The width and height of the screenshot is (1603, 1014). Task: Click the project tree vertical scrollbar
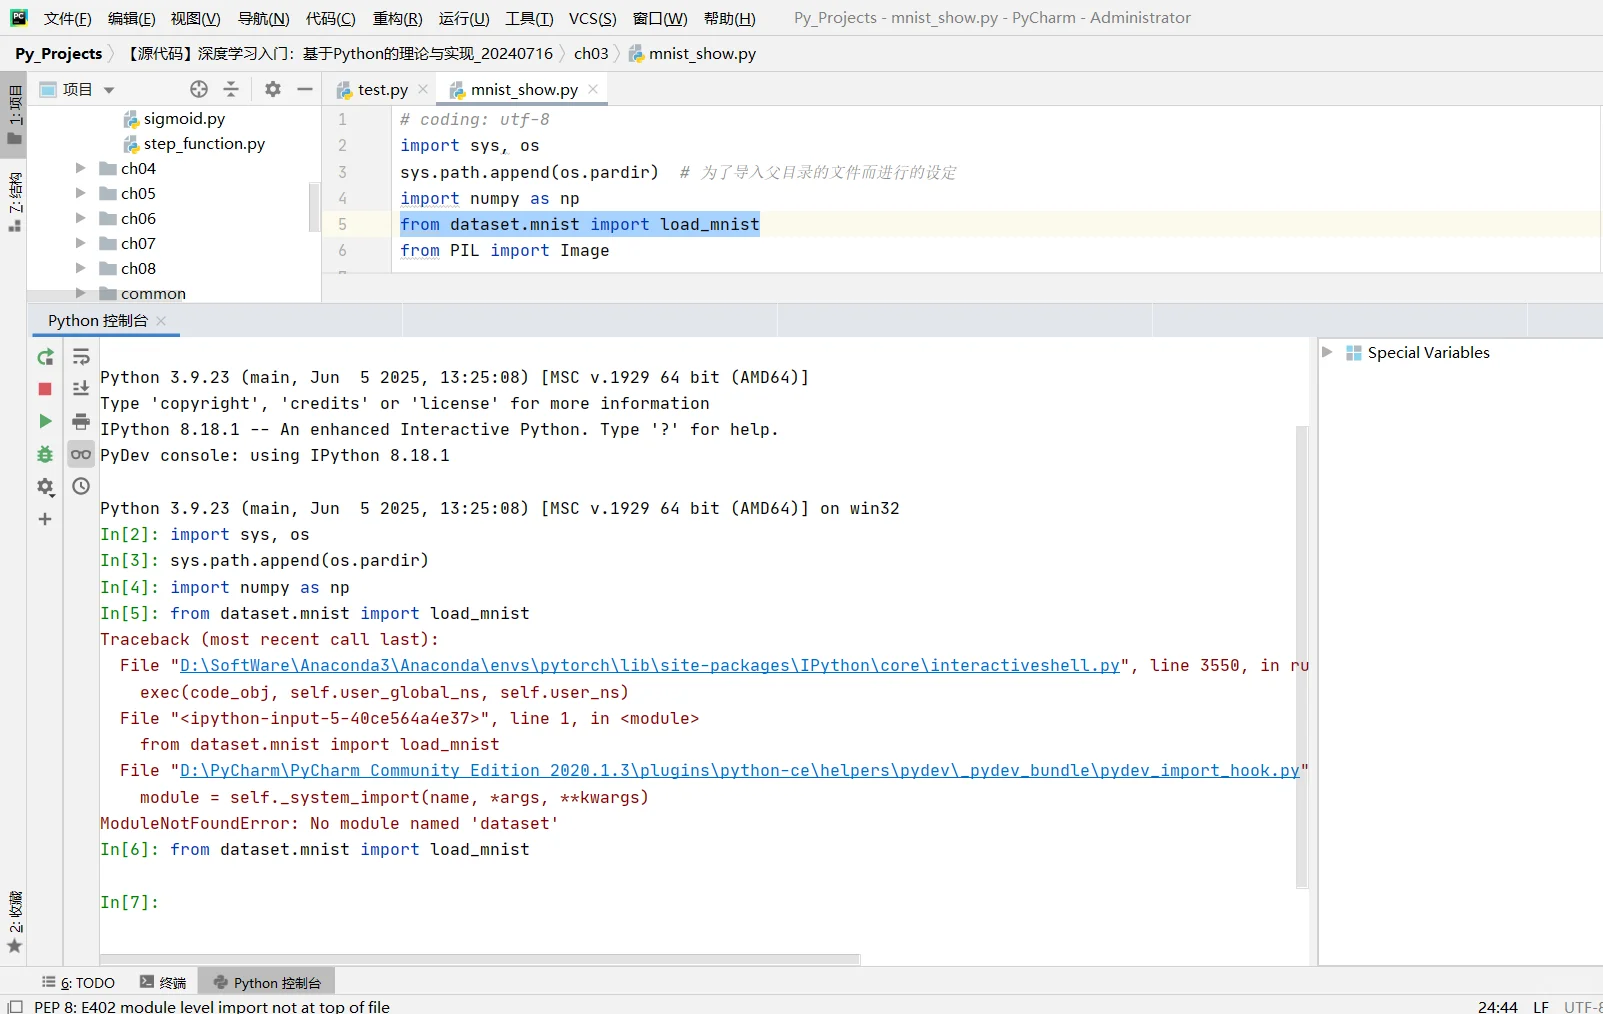coord(315,207)
